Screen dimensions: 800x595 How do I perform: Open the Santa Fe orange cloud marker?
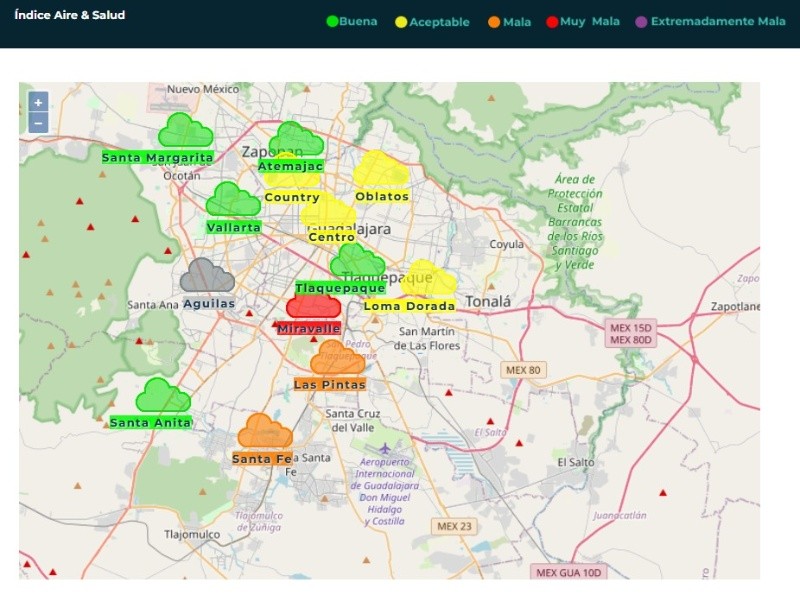click(265, 432)
